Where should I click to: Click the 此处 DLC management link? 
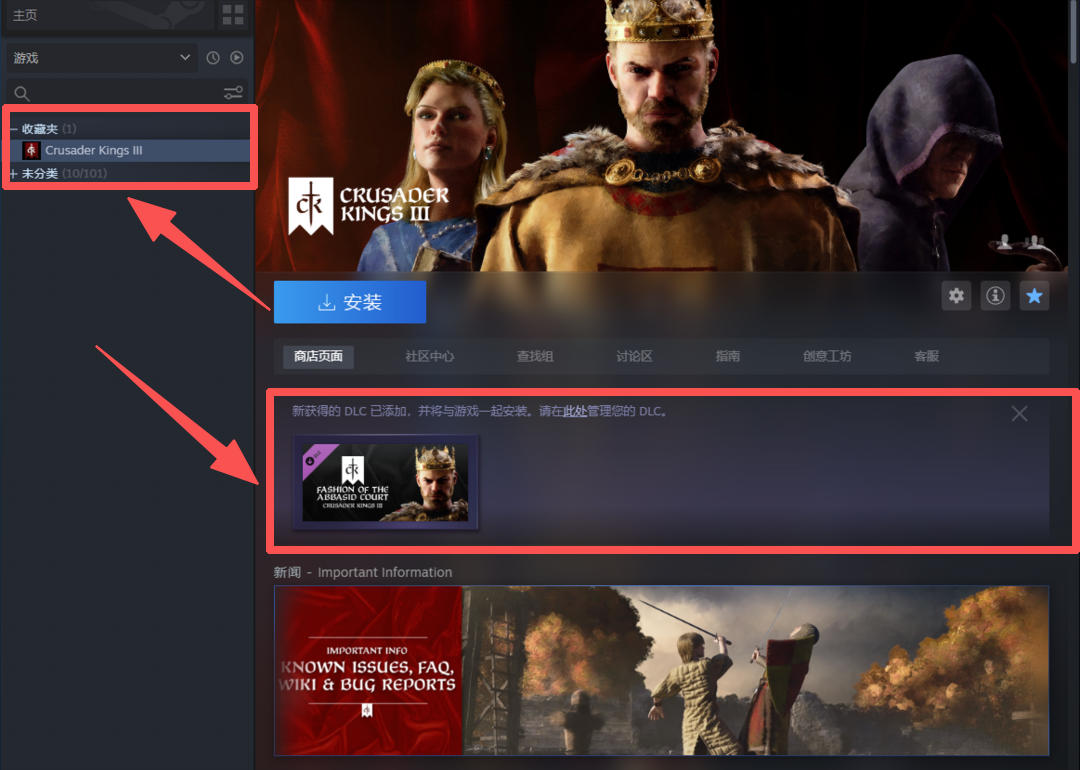[x=574, y=411]
